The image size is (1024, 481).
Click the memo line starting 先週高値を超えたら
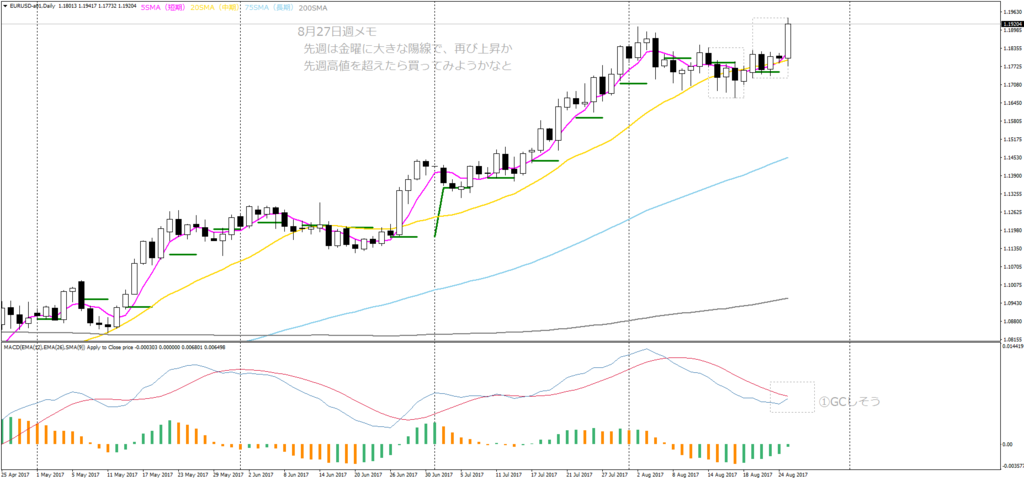(407, 66)
